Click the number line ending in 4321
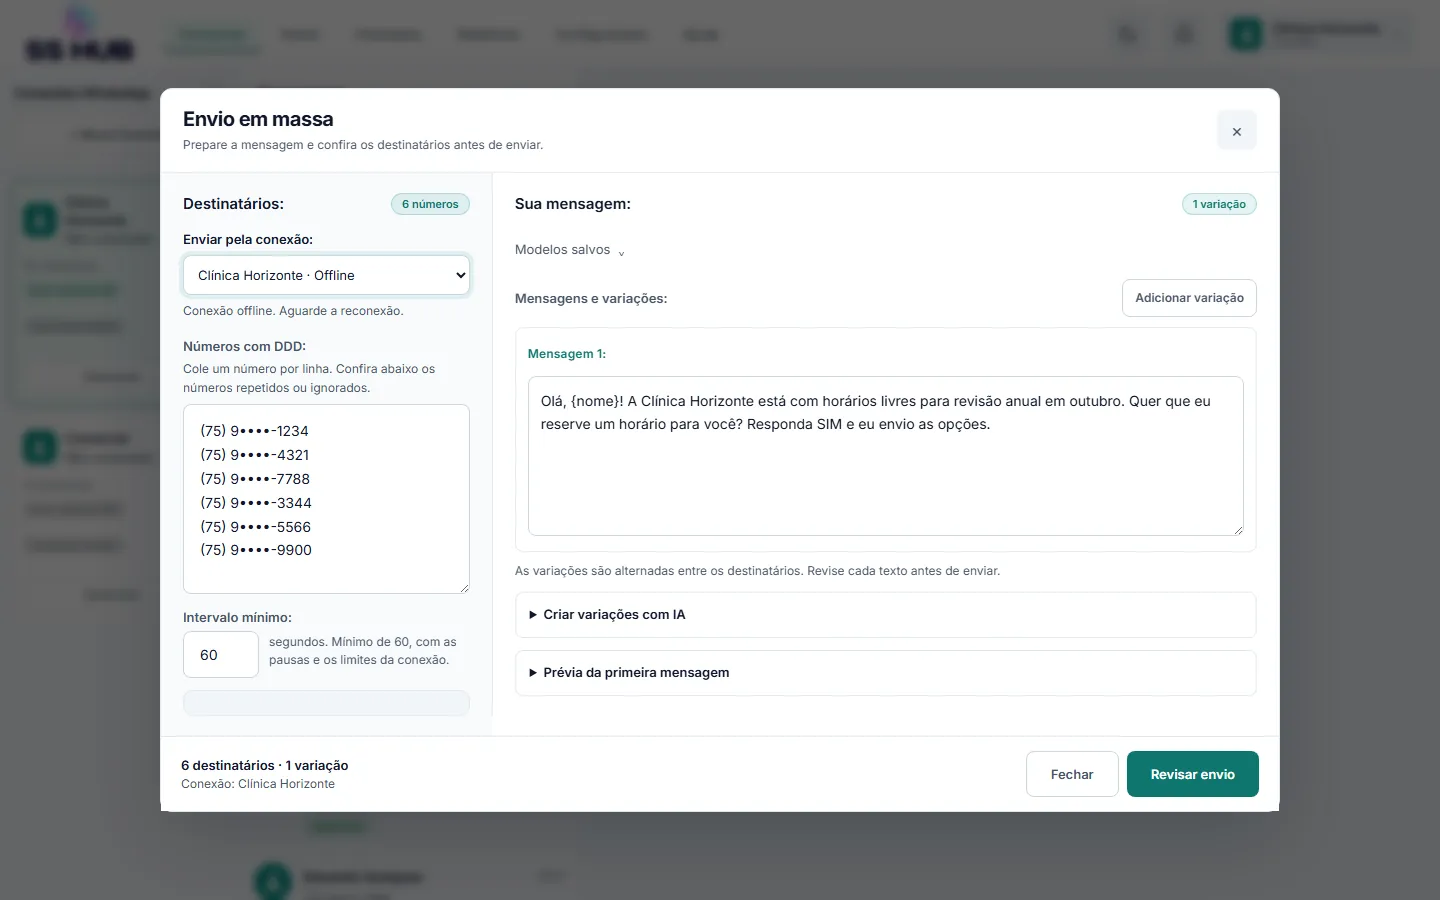Screen dimensions: 1440x900 [254, 455]
